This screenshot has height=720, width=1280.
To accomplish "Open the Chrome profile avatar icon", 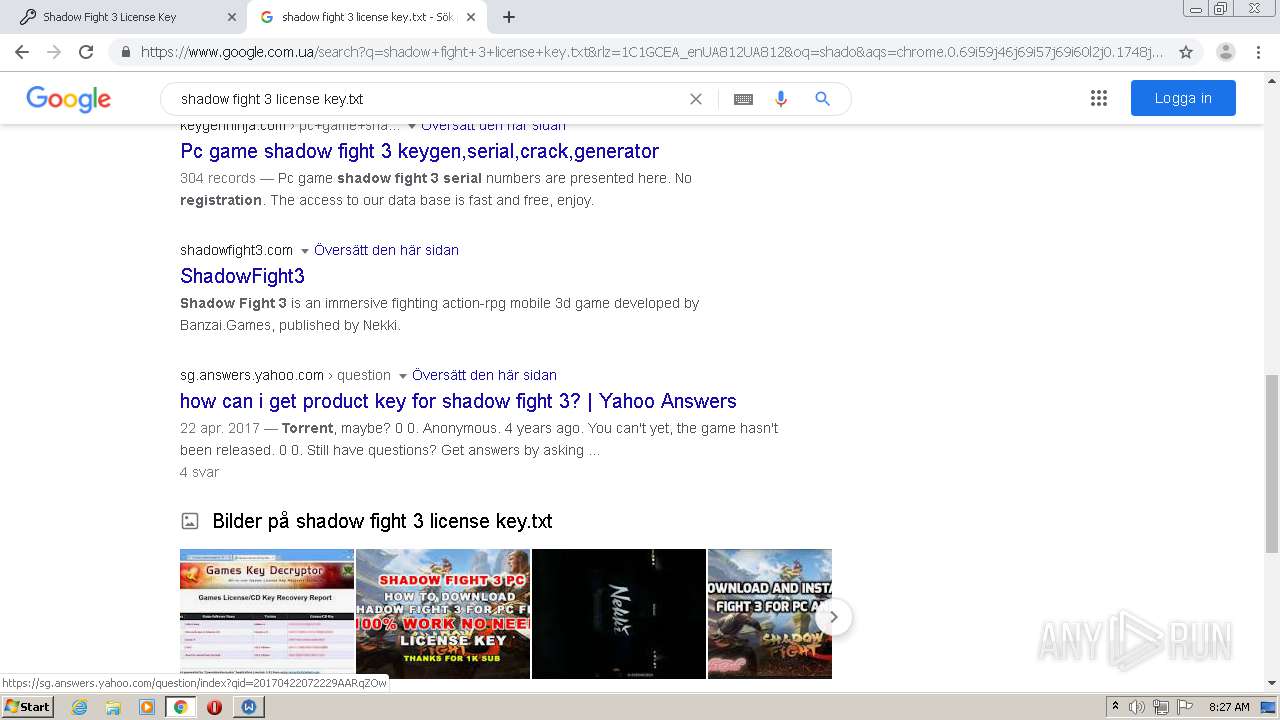I will click(x=1226, y=52).
